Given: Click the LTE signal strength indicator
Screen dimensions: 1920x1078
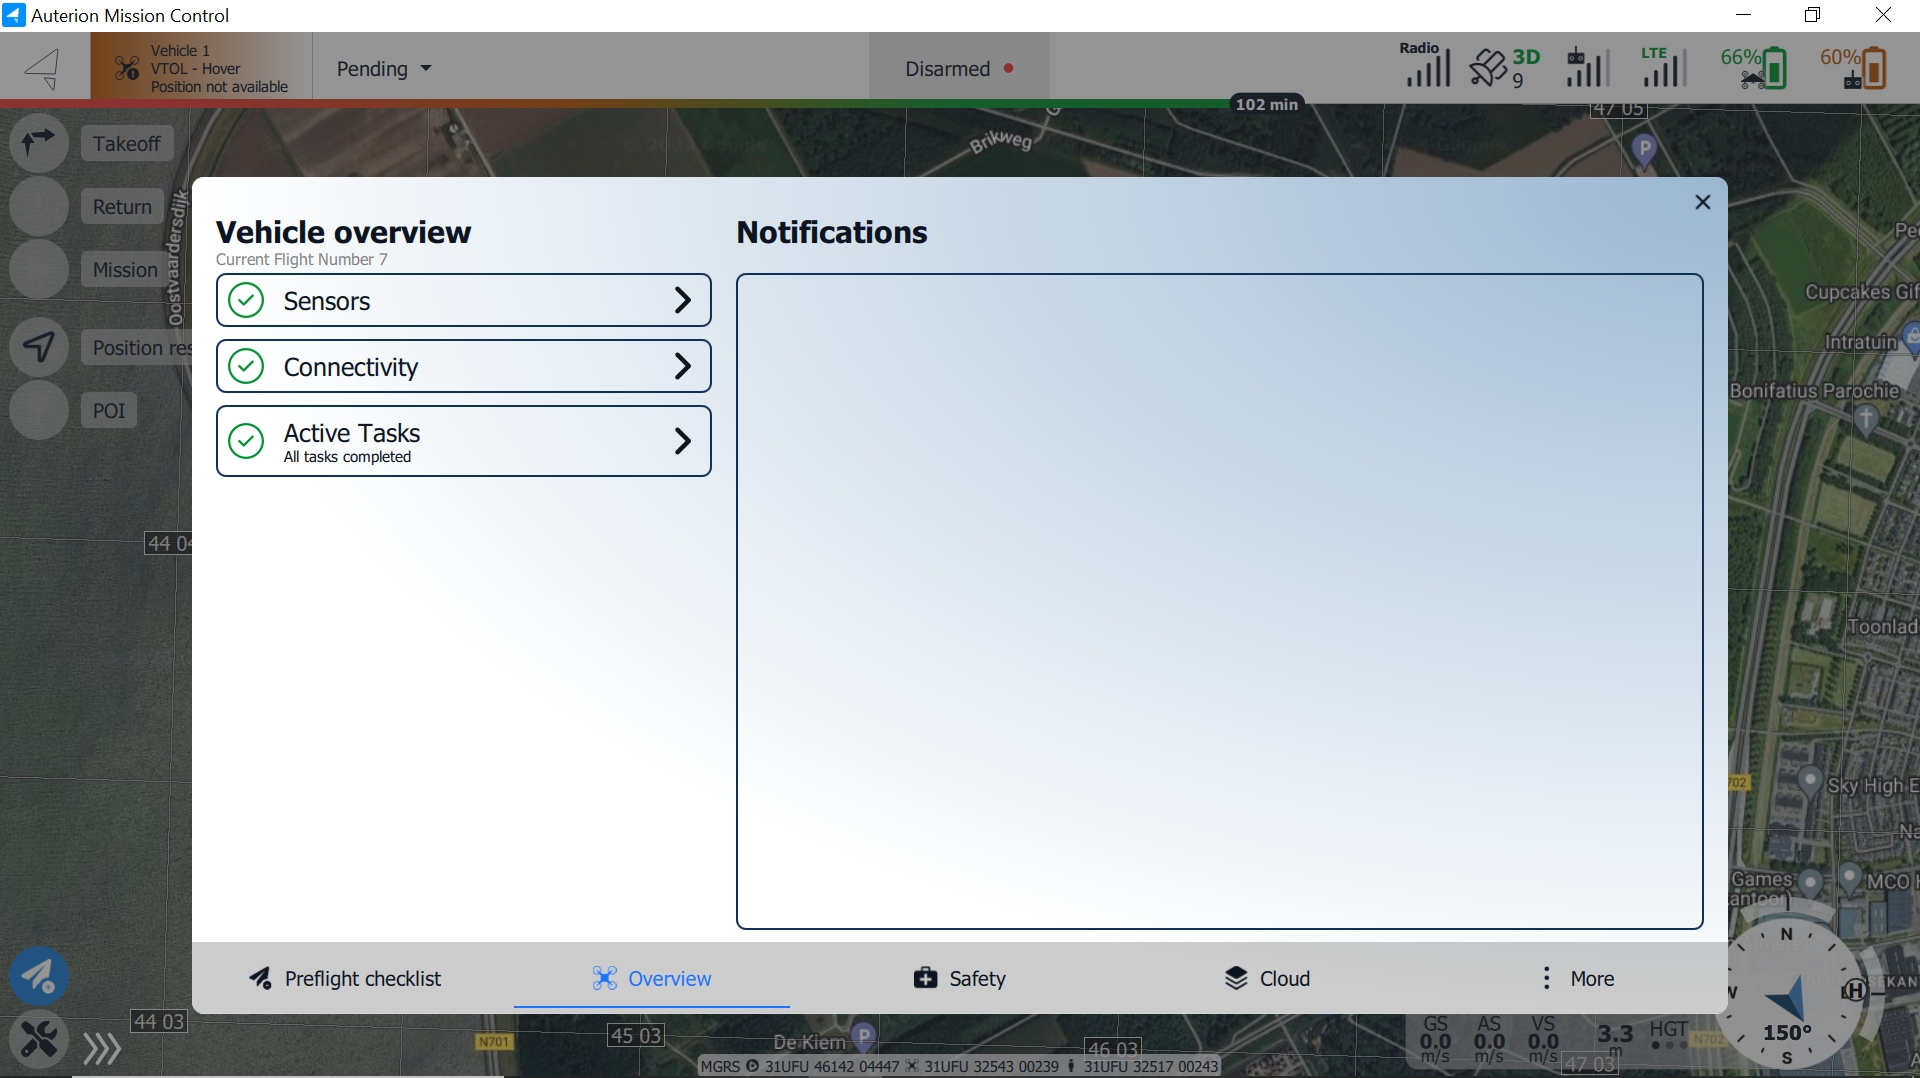Looking at the screenshot, I should click(1662, 67).
